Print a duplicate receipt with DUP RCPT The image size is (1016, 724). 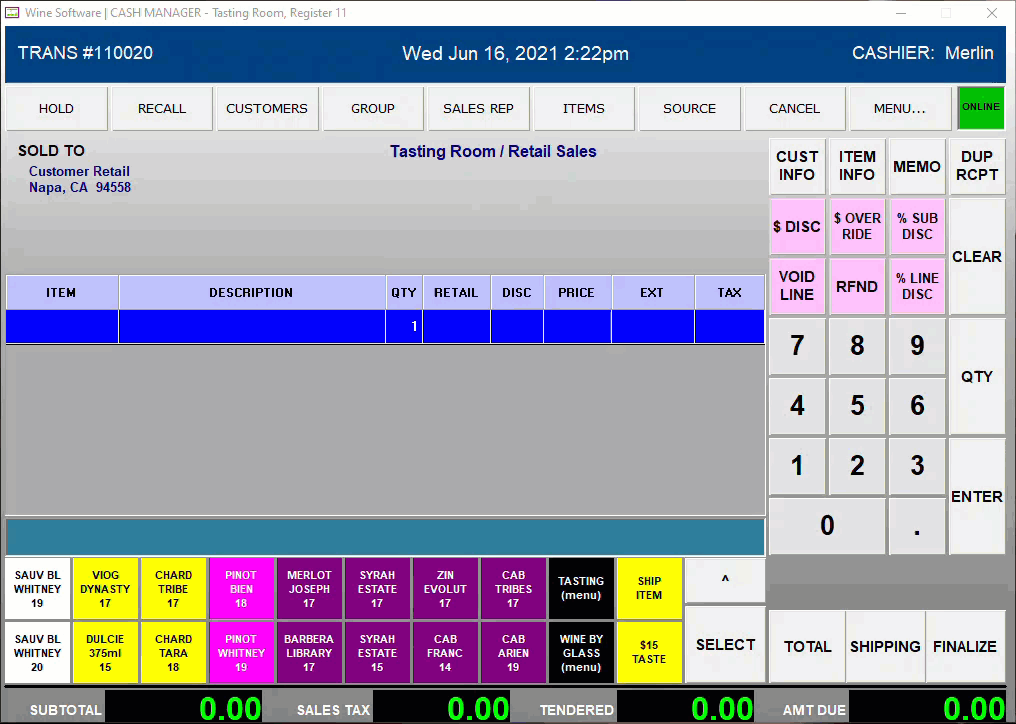pos(977,166)
